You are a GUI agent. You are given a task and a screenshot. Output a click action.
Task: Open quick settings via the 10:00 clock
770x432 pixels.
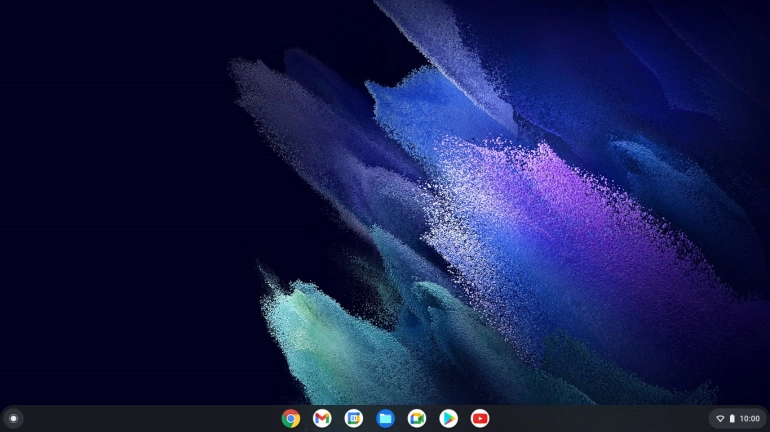(749, 418)
